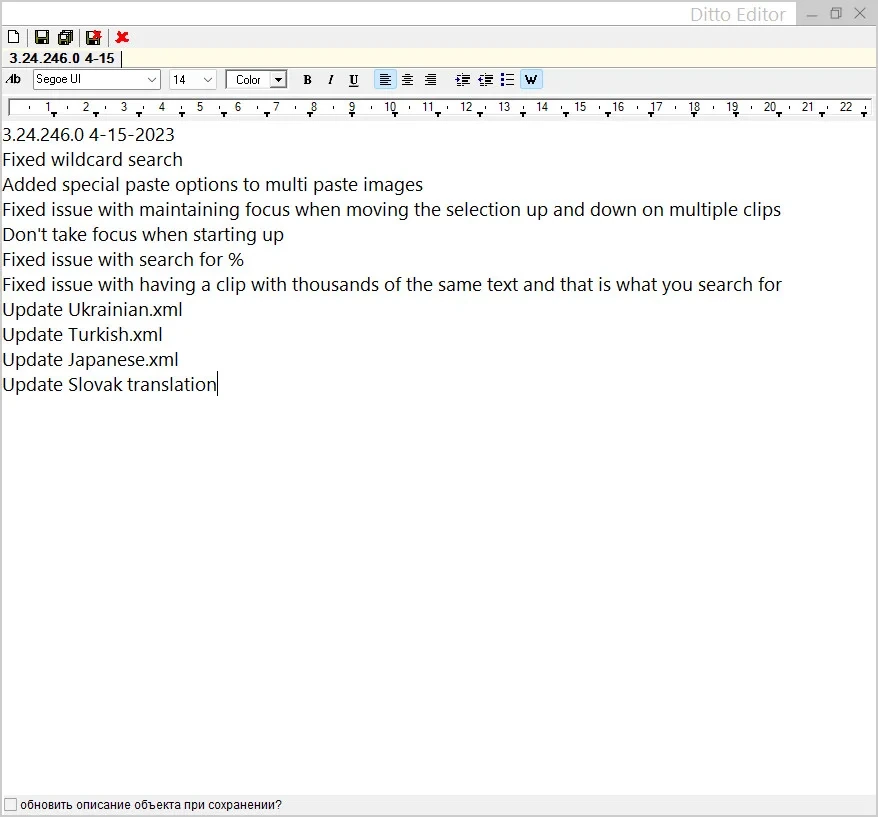Click the text 'Update Turkish.xml'
Screen dimensions: 878x817
coord(82,335)
